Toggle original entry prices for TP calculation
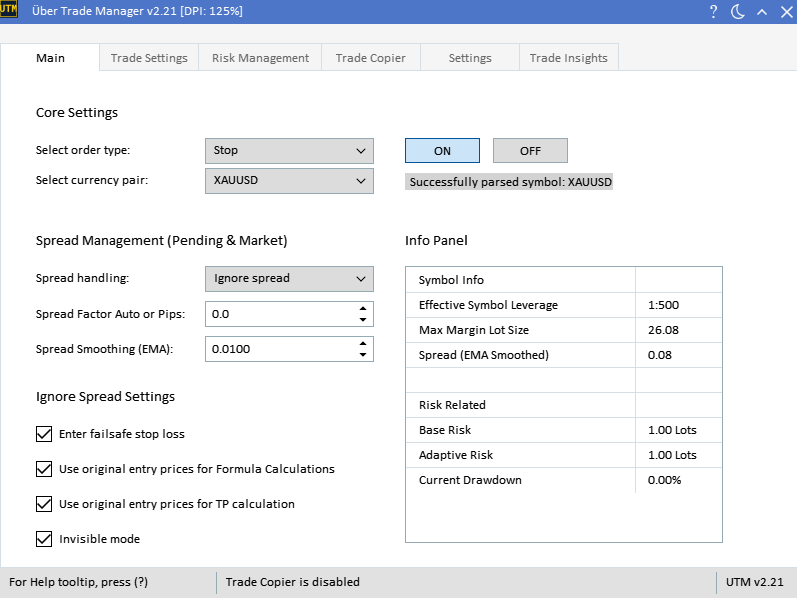 coord(44,504)
